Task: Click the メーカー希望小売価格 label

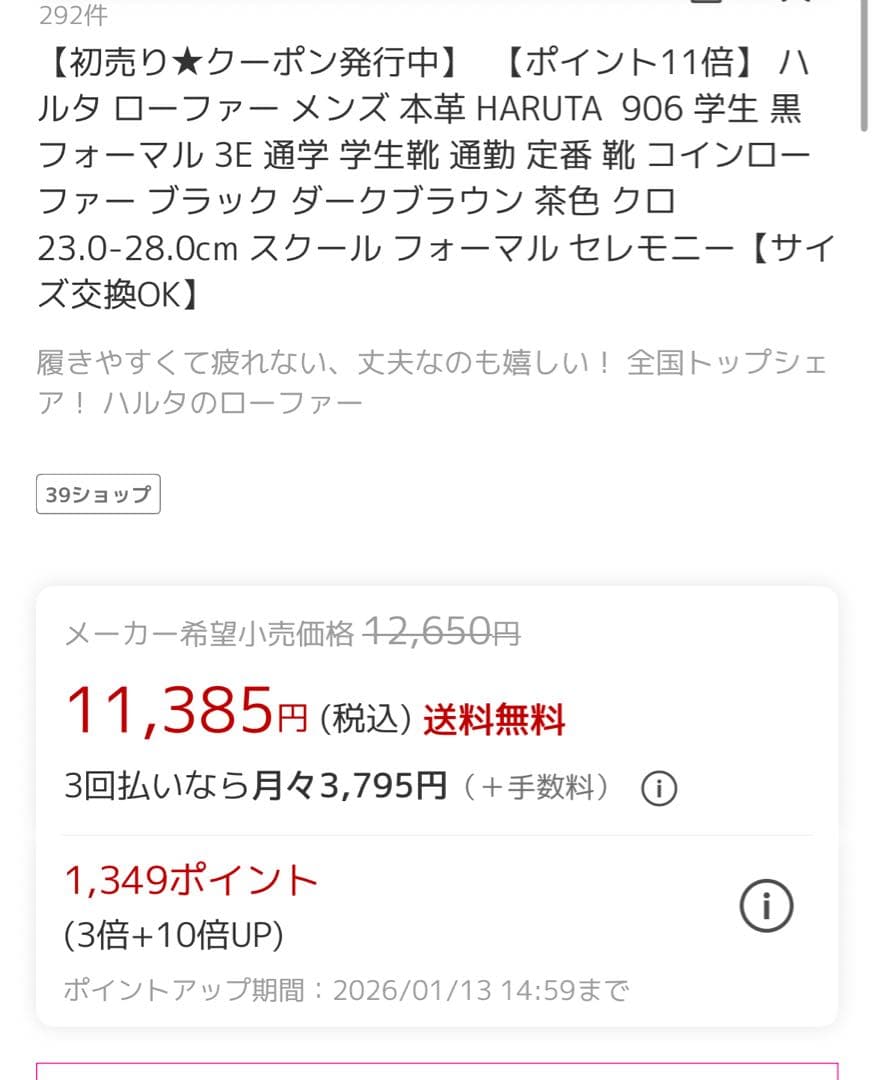Action: tap(209, 633)
